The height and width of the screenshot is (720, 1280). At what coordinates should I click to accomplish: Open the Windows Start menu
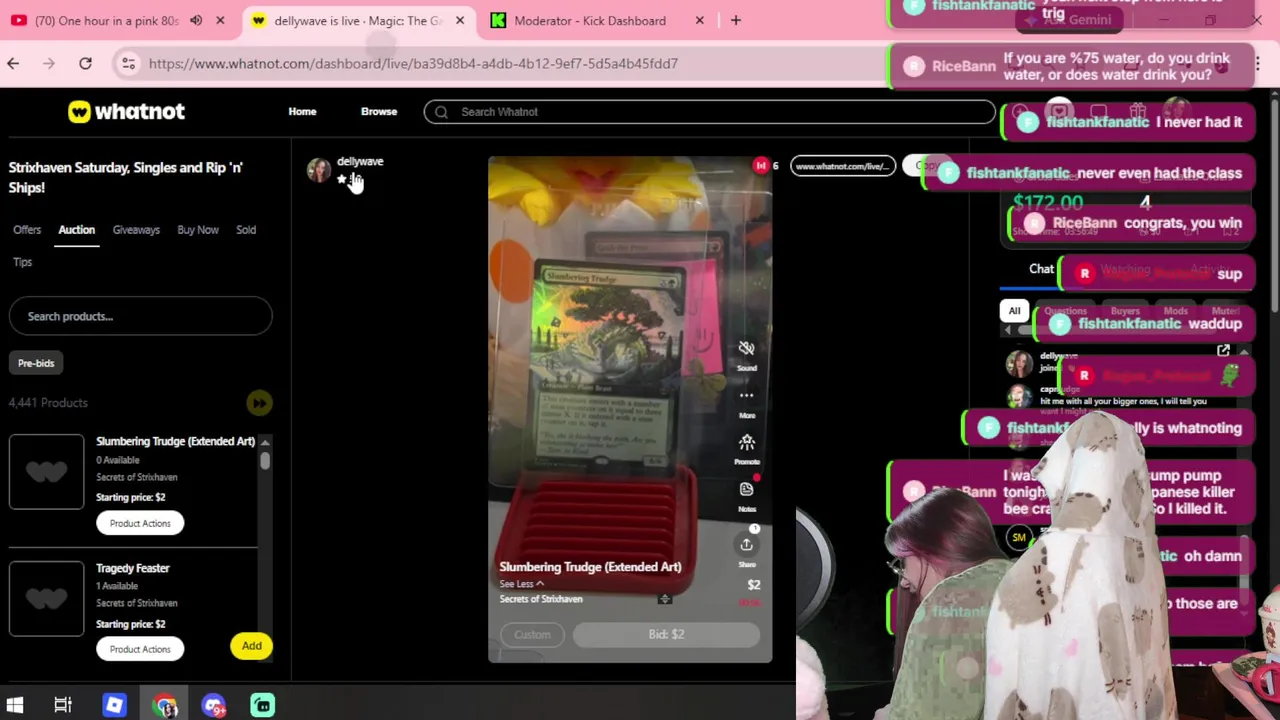point(14,706)
